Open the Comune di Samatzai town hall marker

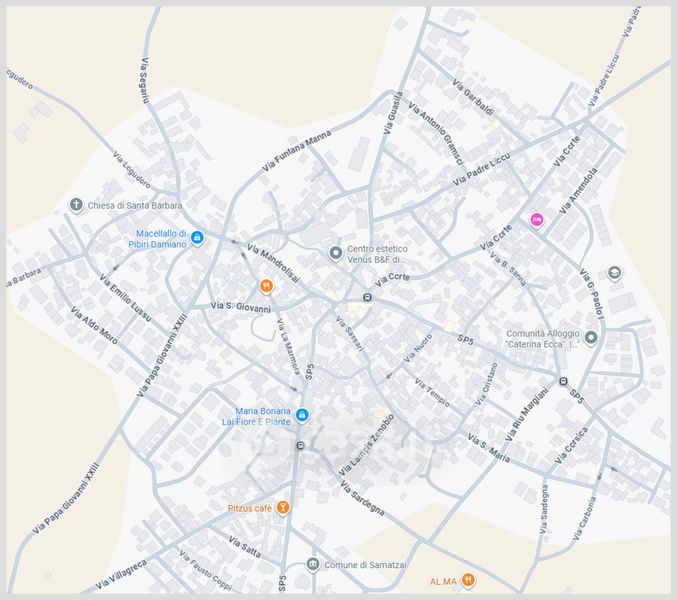[313, 565]
